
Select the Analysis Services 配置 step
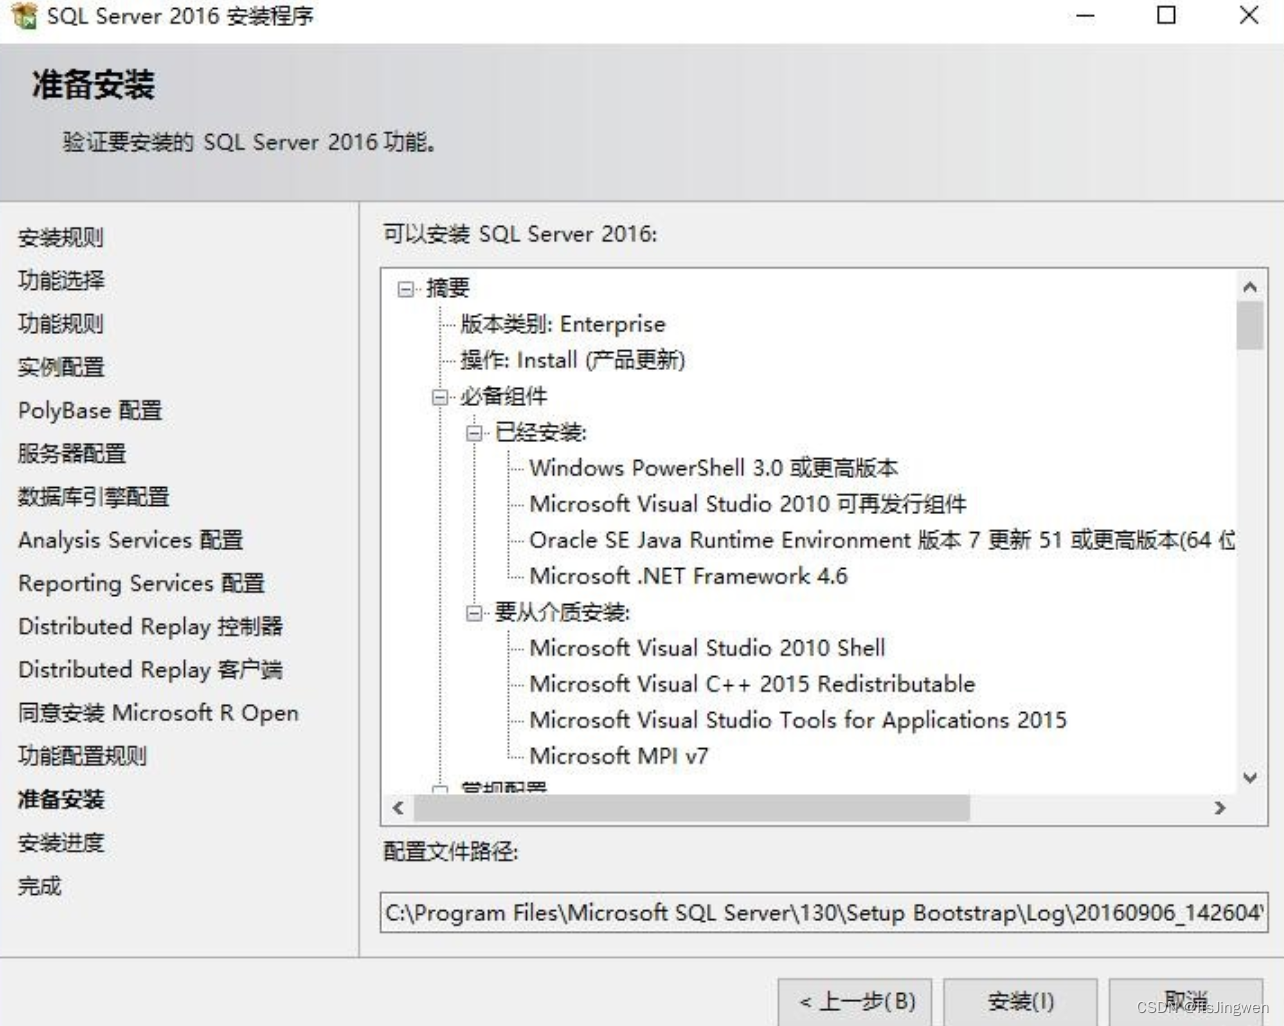[131, 540]
